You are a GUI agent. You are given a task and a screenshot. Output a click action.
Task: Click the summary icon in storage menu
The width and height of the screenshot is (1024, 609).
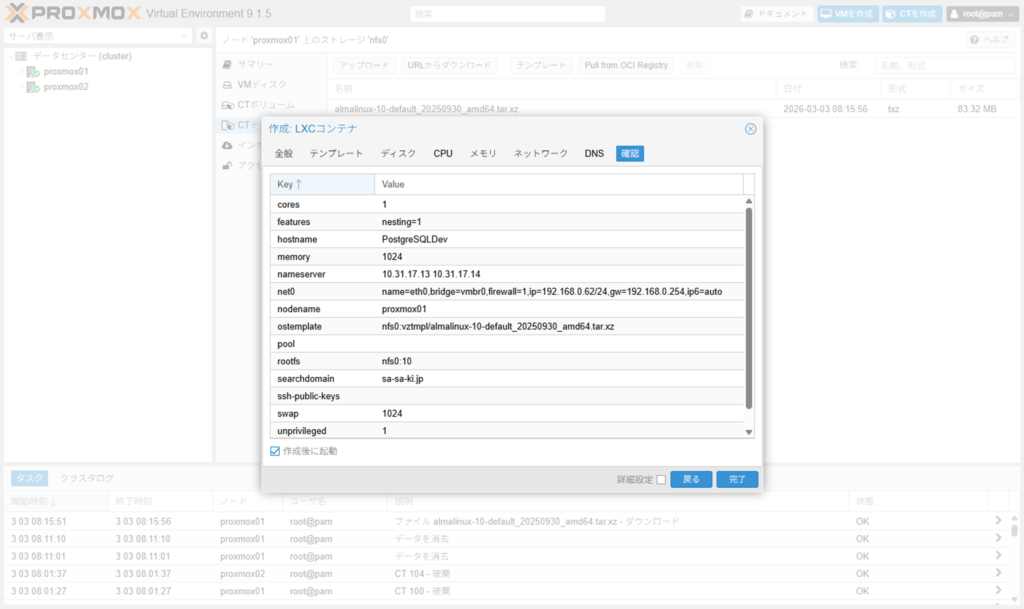pyautogui.click(x=227, y=64)
